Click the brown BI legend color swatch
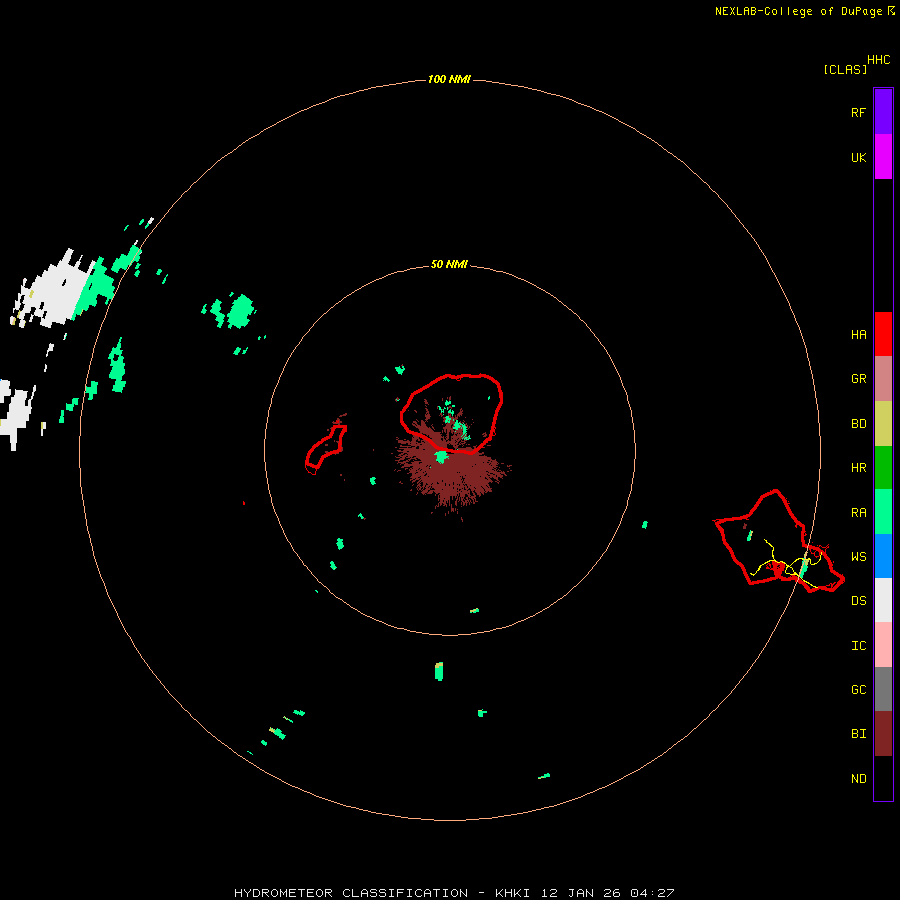 883,734
